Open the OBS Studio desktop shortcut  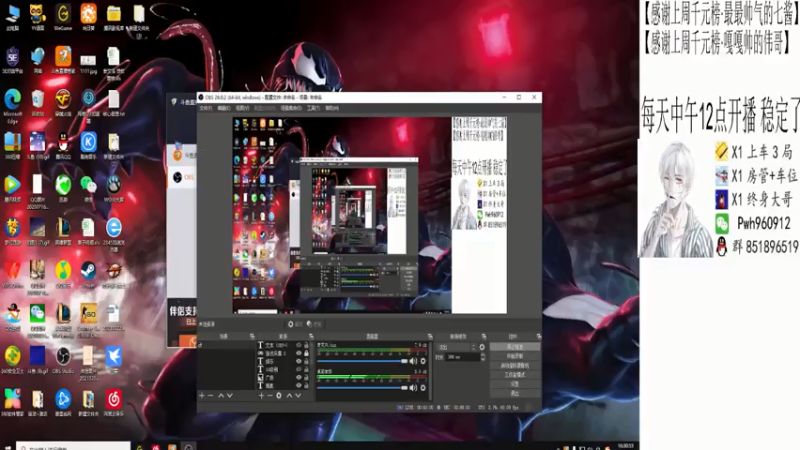click(x=63, y=360)
